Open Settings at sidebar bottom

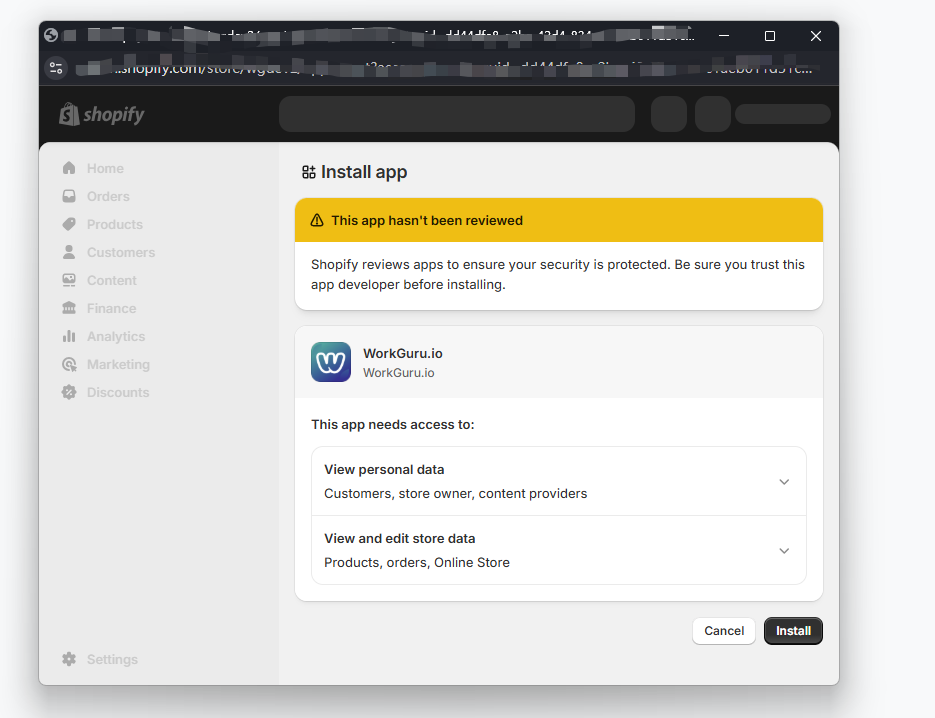pos(112,659)
